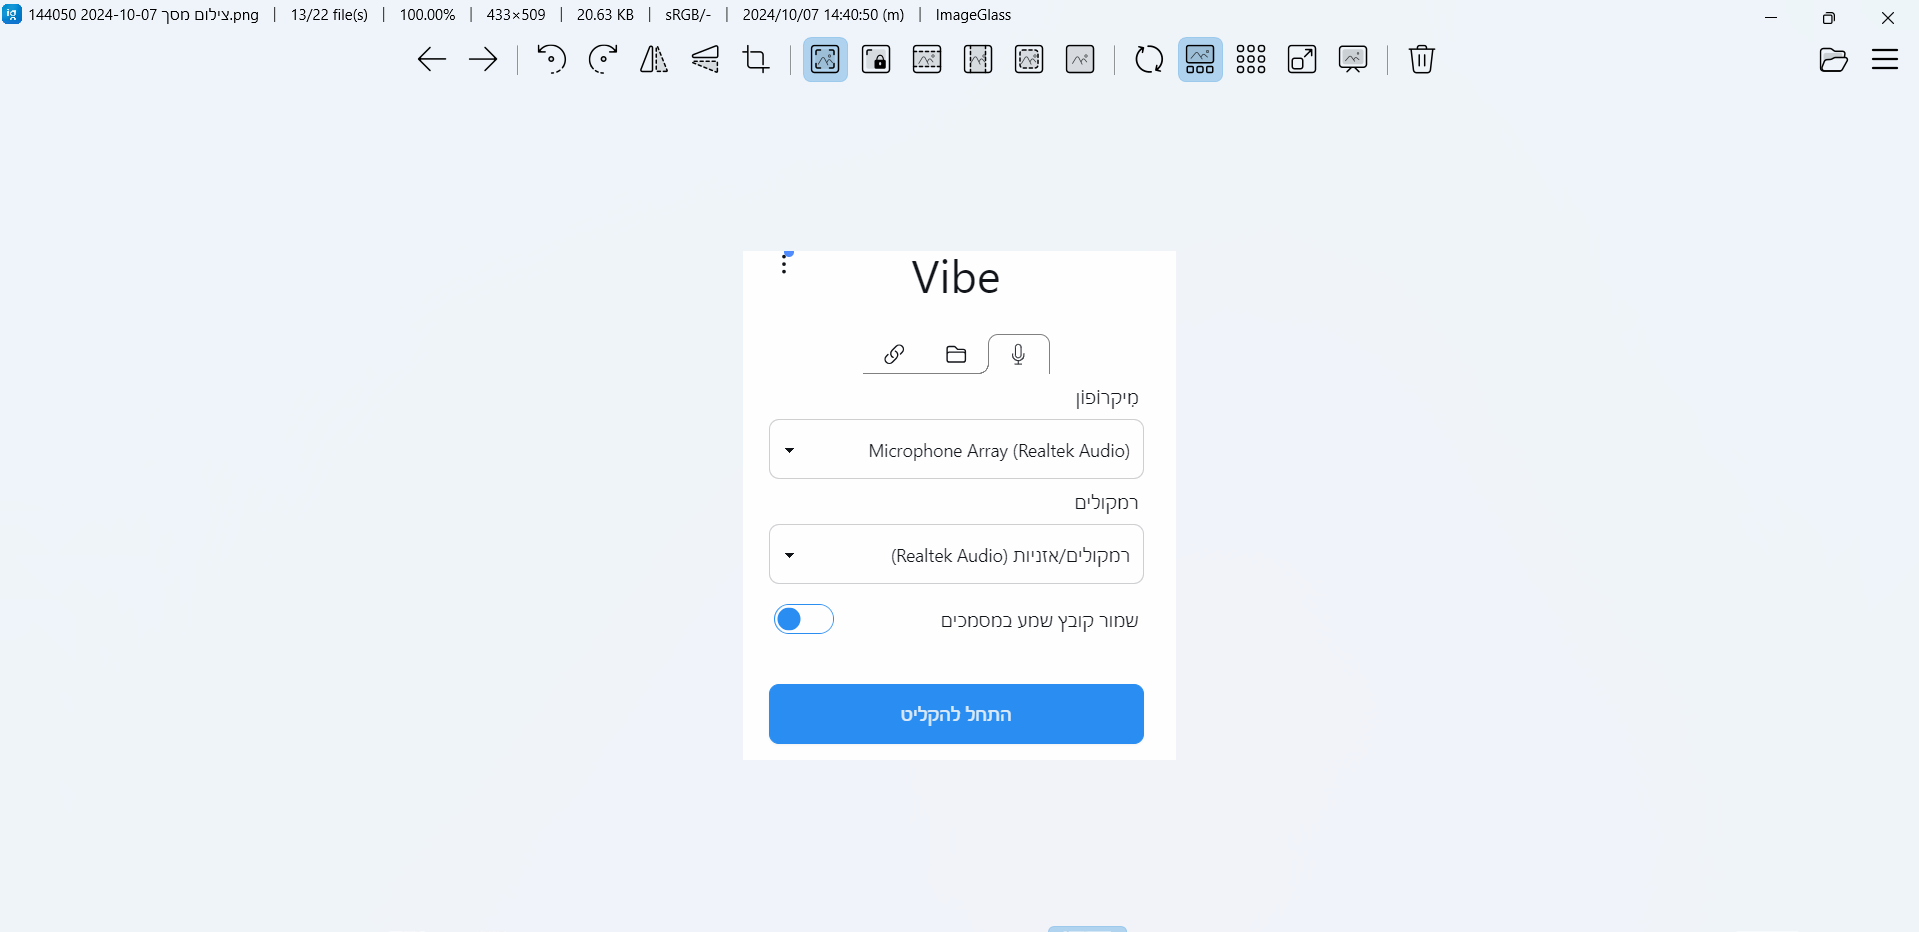Select Vibe microphone recording tab

point(1018,354)
